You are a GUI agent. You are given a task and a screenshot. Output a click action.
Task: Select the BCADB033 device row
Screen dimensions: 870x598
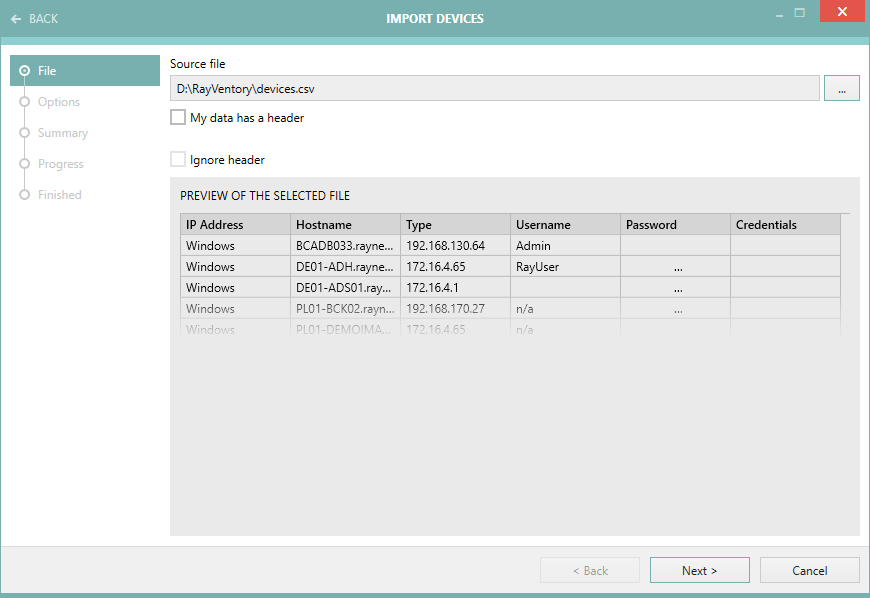[x=344, y=246]
